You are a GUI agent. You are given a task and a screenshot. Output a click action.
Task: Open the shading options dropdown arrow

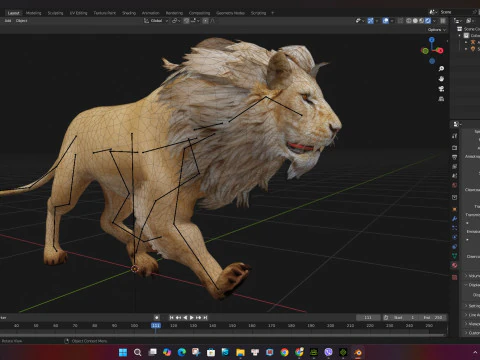[435, 21]
